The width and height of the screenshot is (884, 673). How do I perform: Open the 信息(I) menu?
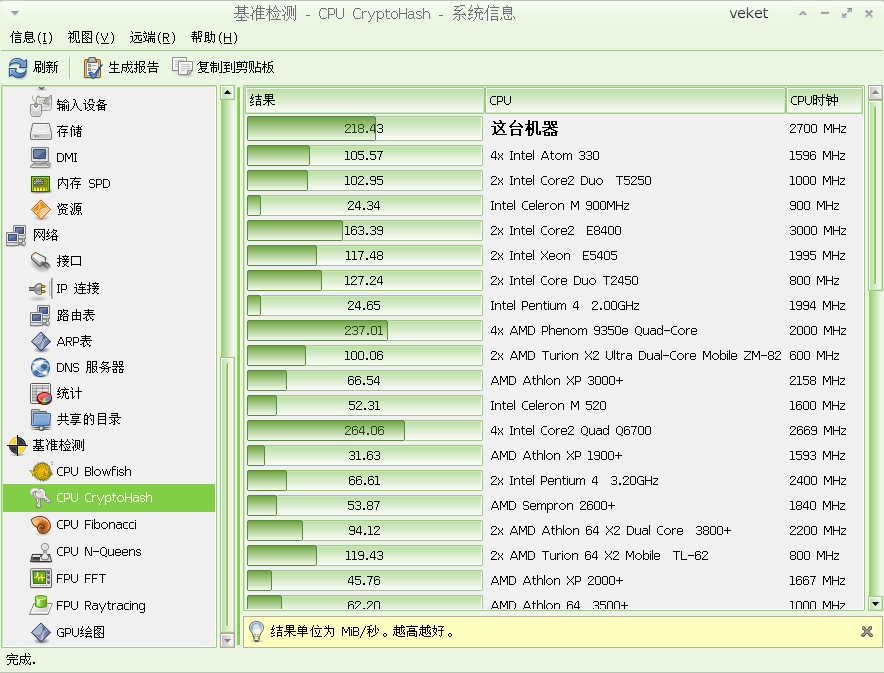pos(32,37)
